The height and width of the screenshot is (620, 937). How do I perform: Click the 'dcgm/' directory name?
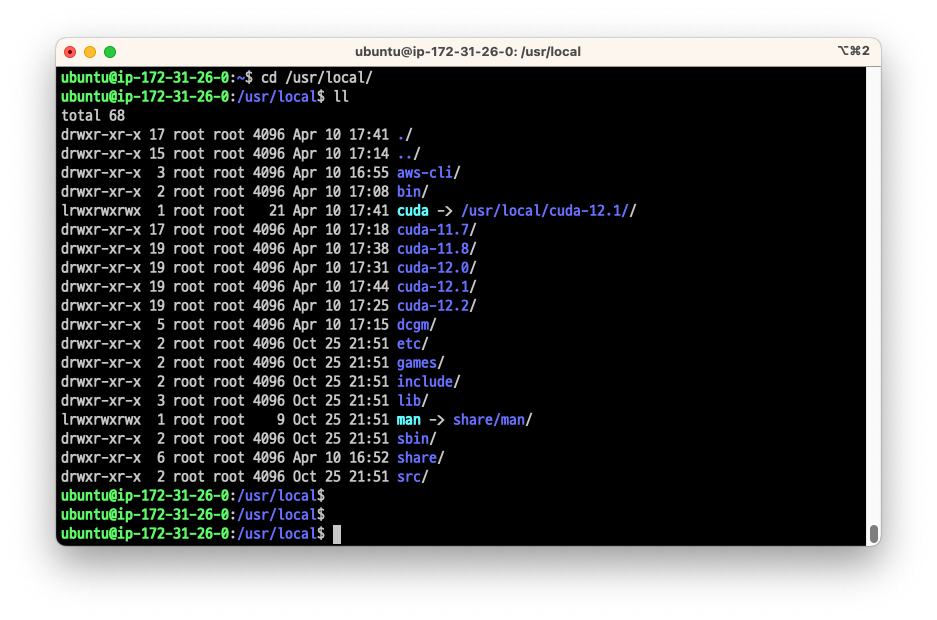click(x=417, y=325)
